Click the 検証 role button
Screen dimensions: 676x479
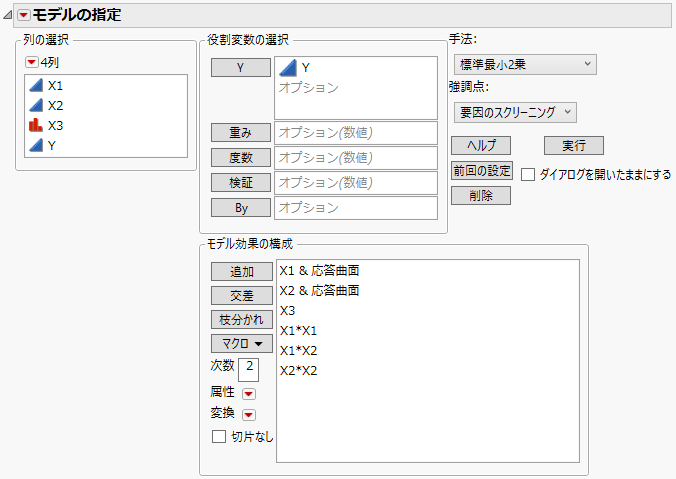pos(241,182)
